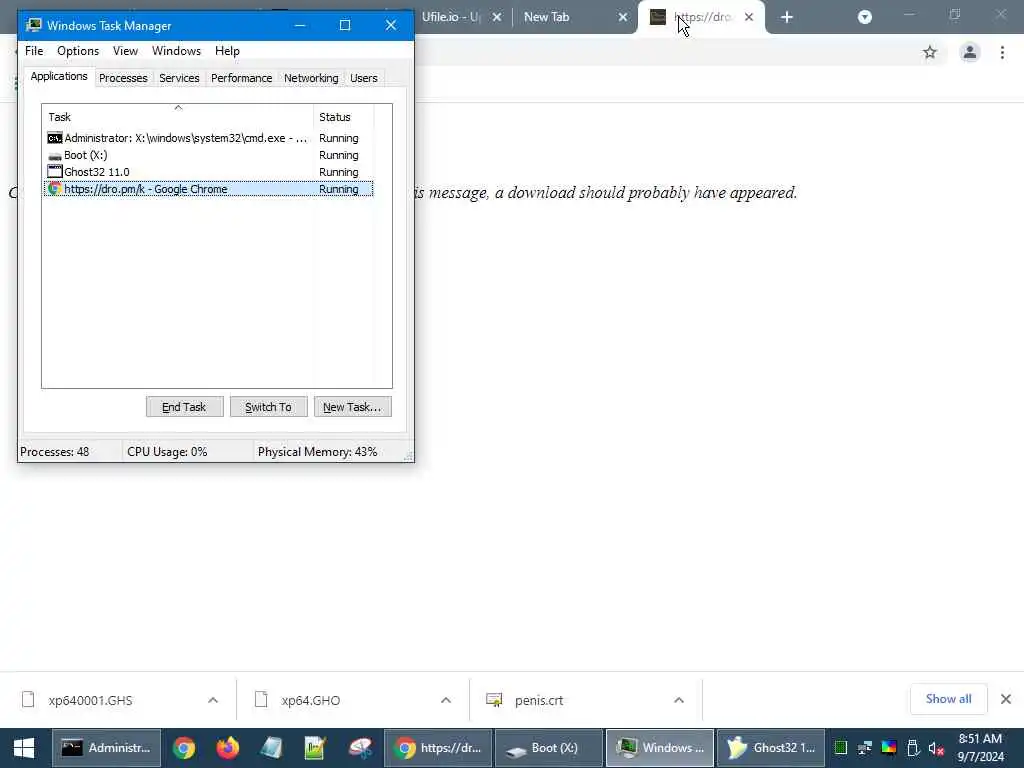Click green square system tray icon
The width and height of the screenshot is (1024, 768).
coord(841,748)
